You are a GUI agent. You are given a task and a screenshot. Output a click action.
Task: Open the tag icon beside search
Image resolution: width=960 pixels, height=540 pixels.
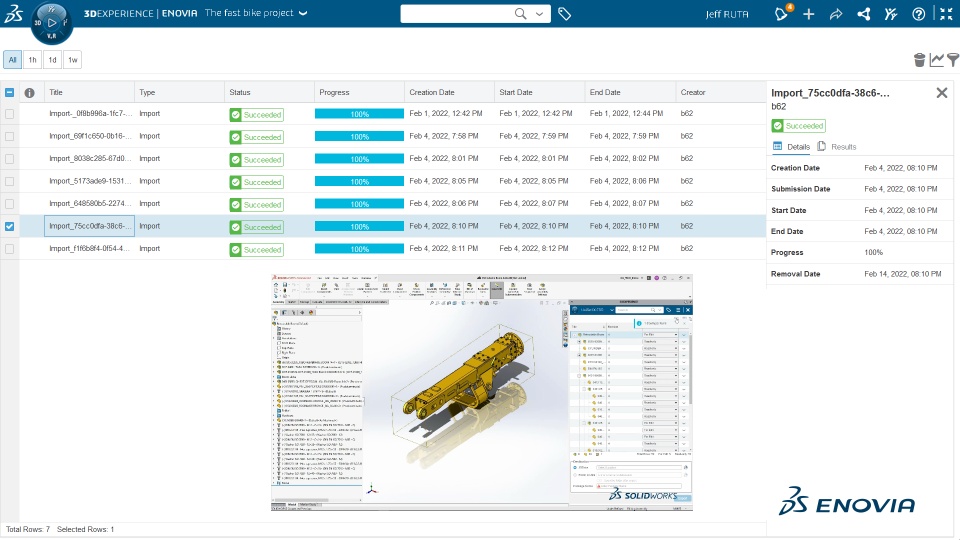click(564, 13)
